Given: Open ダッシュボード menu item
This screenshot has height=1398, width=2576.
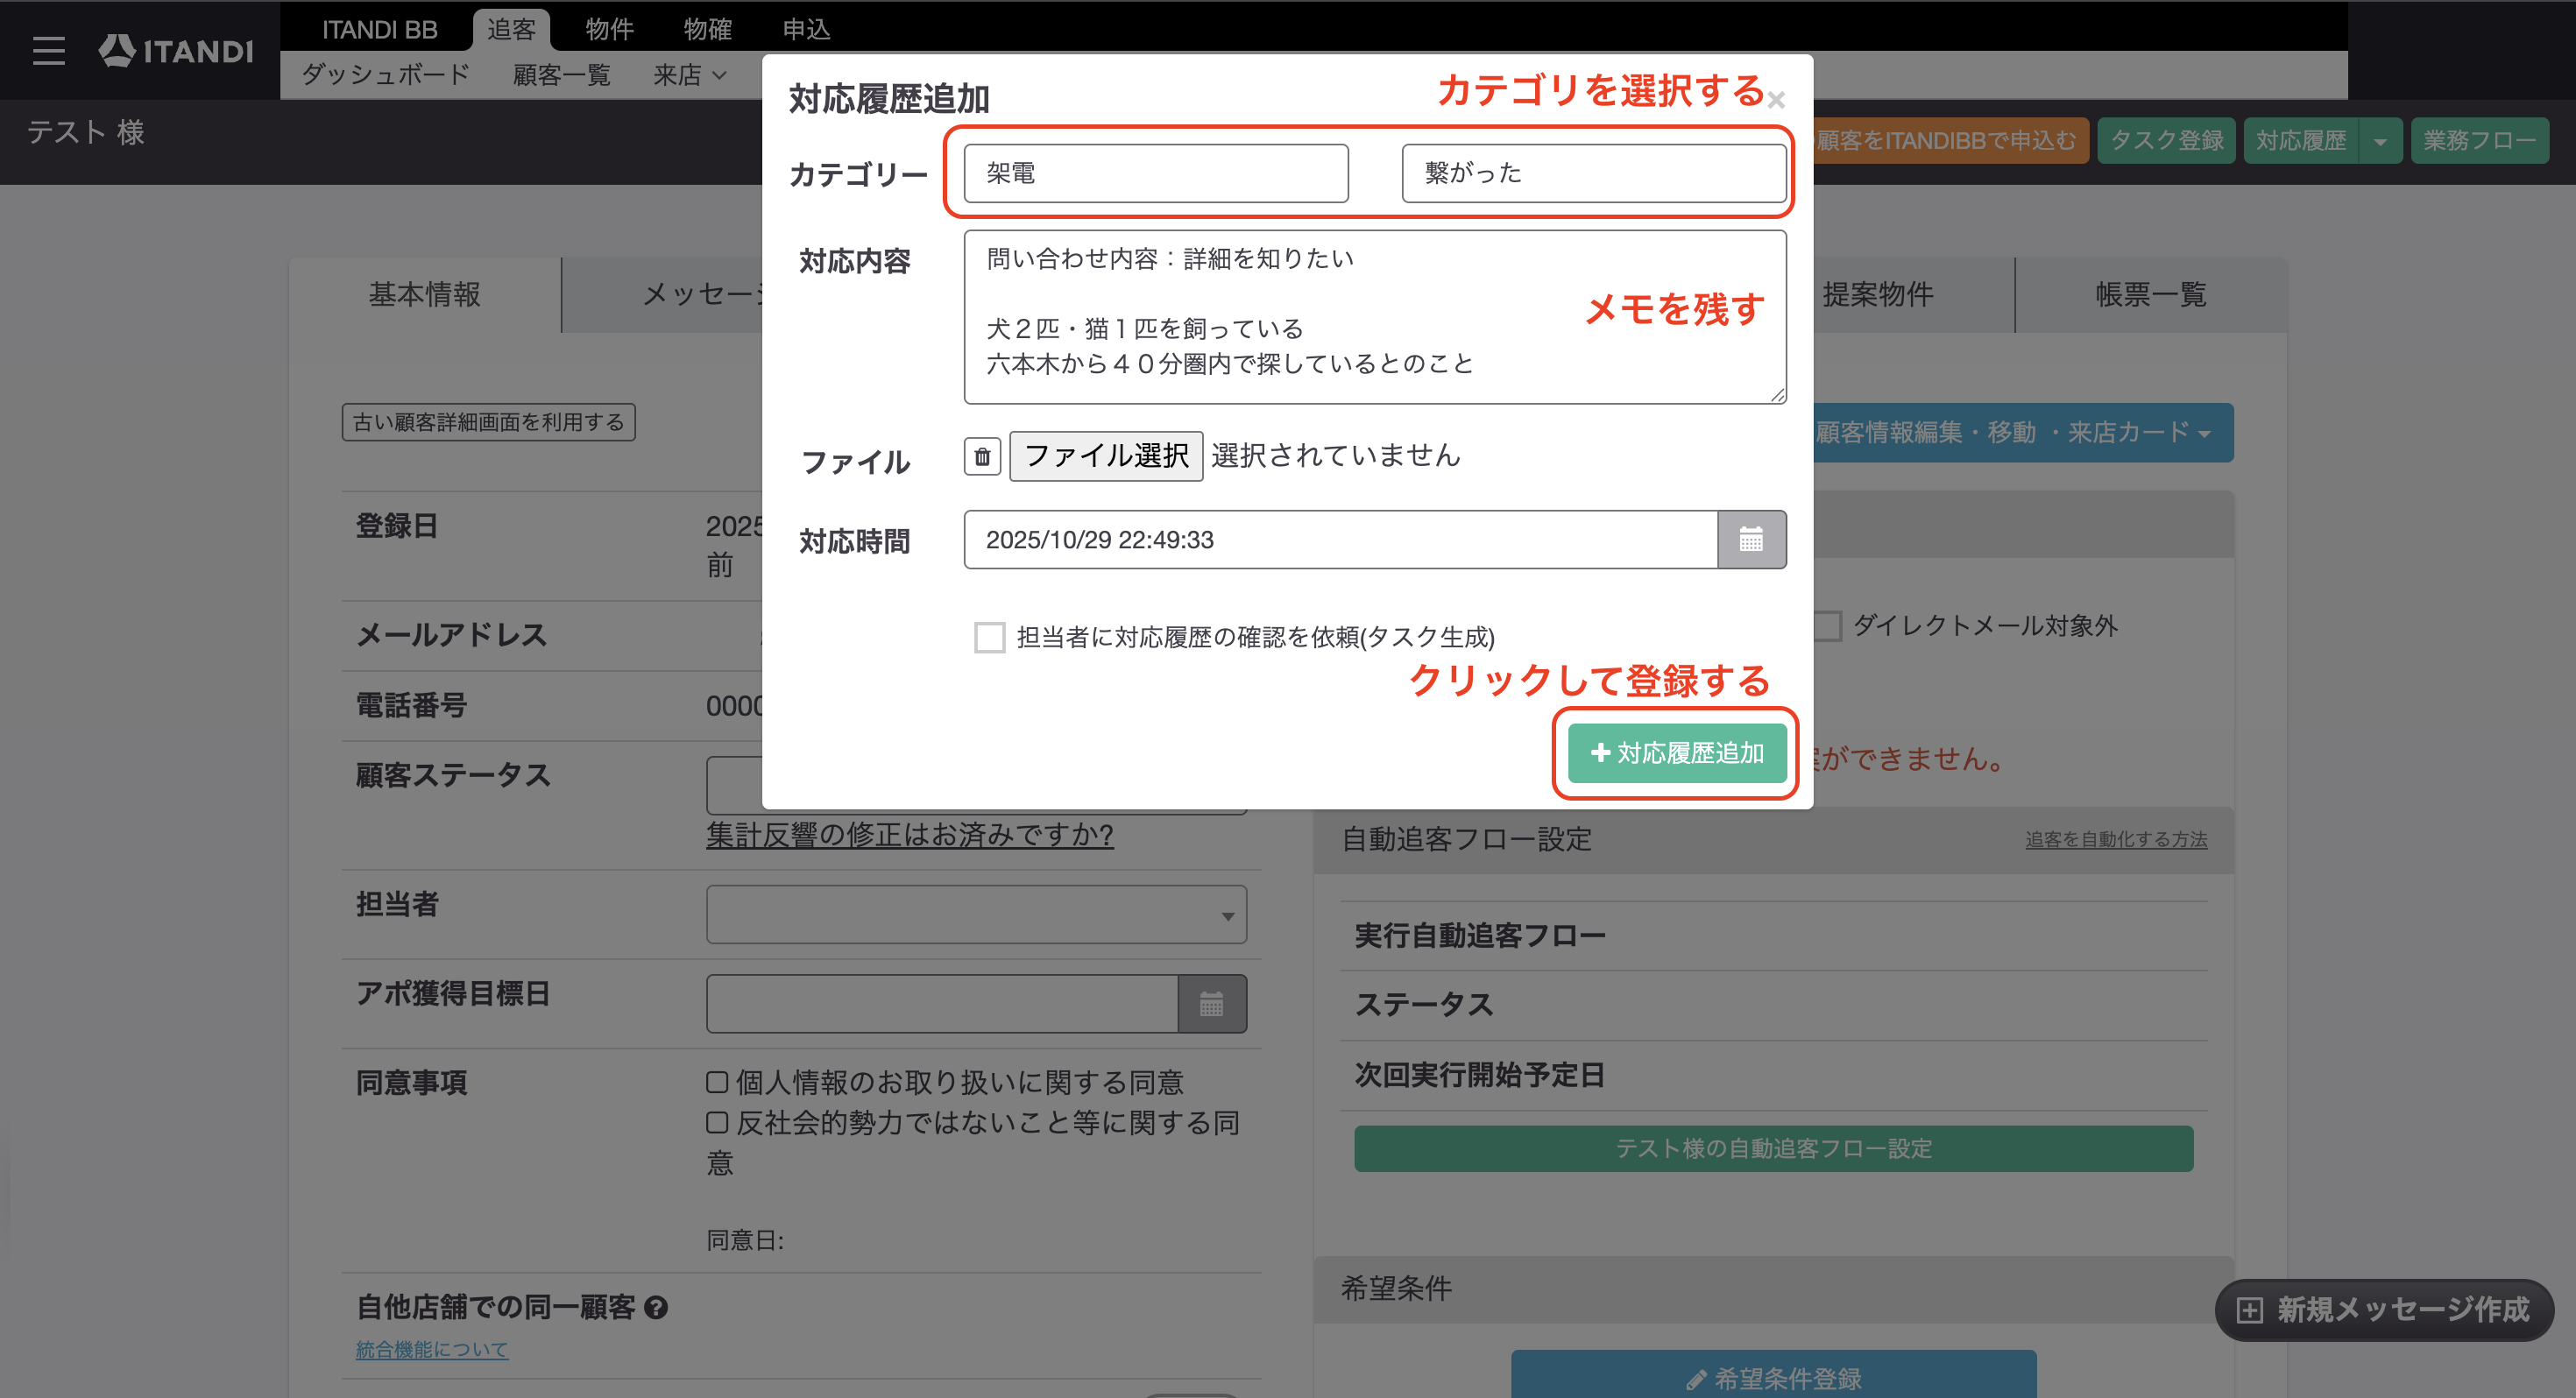Looking at the screenshot, I should (x=386, y=75).
